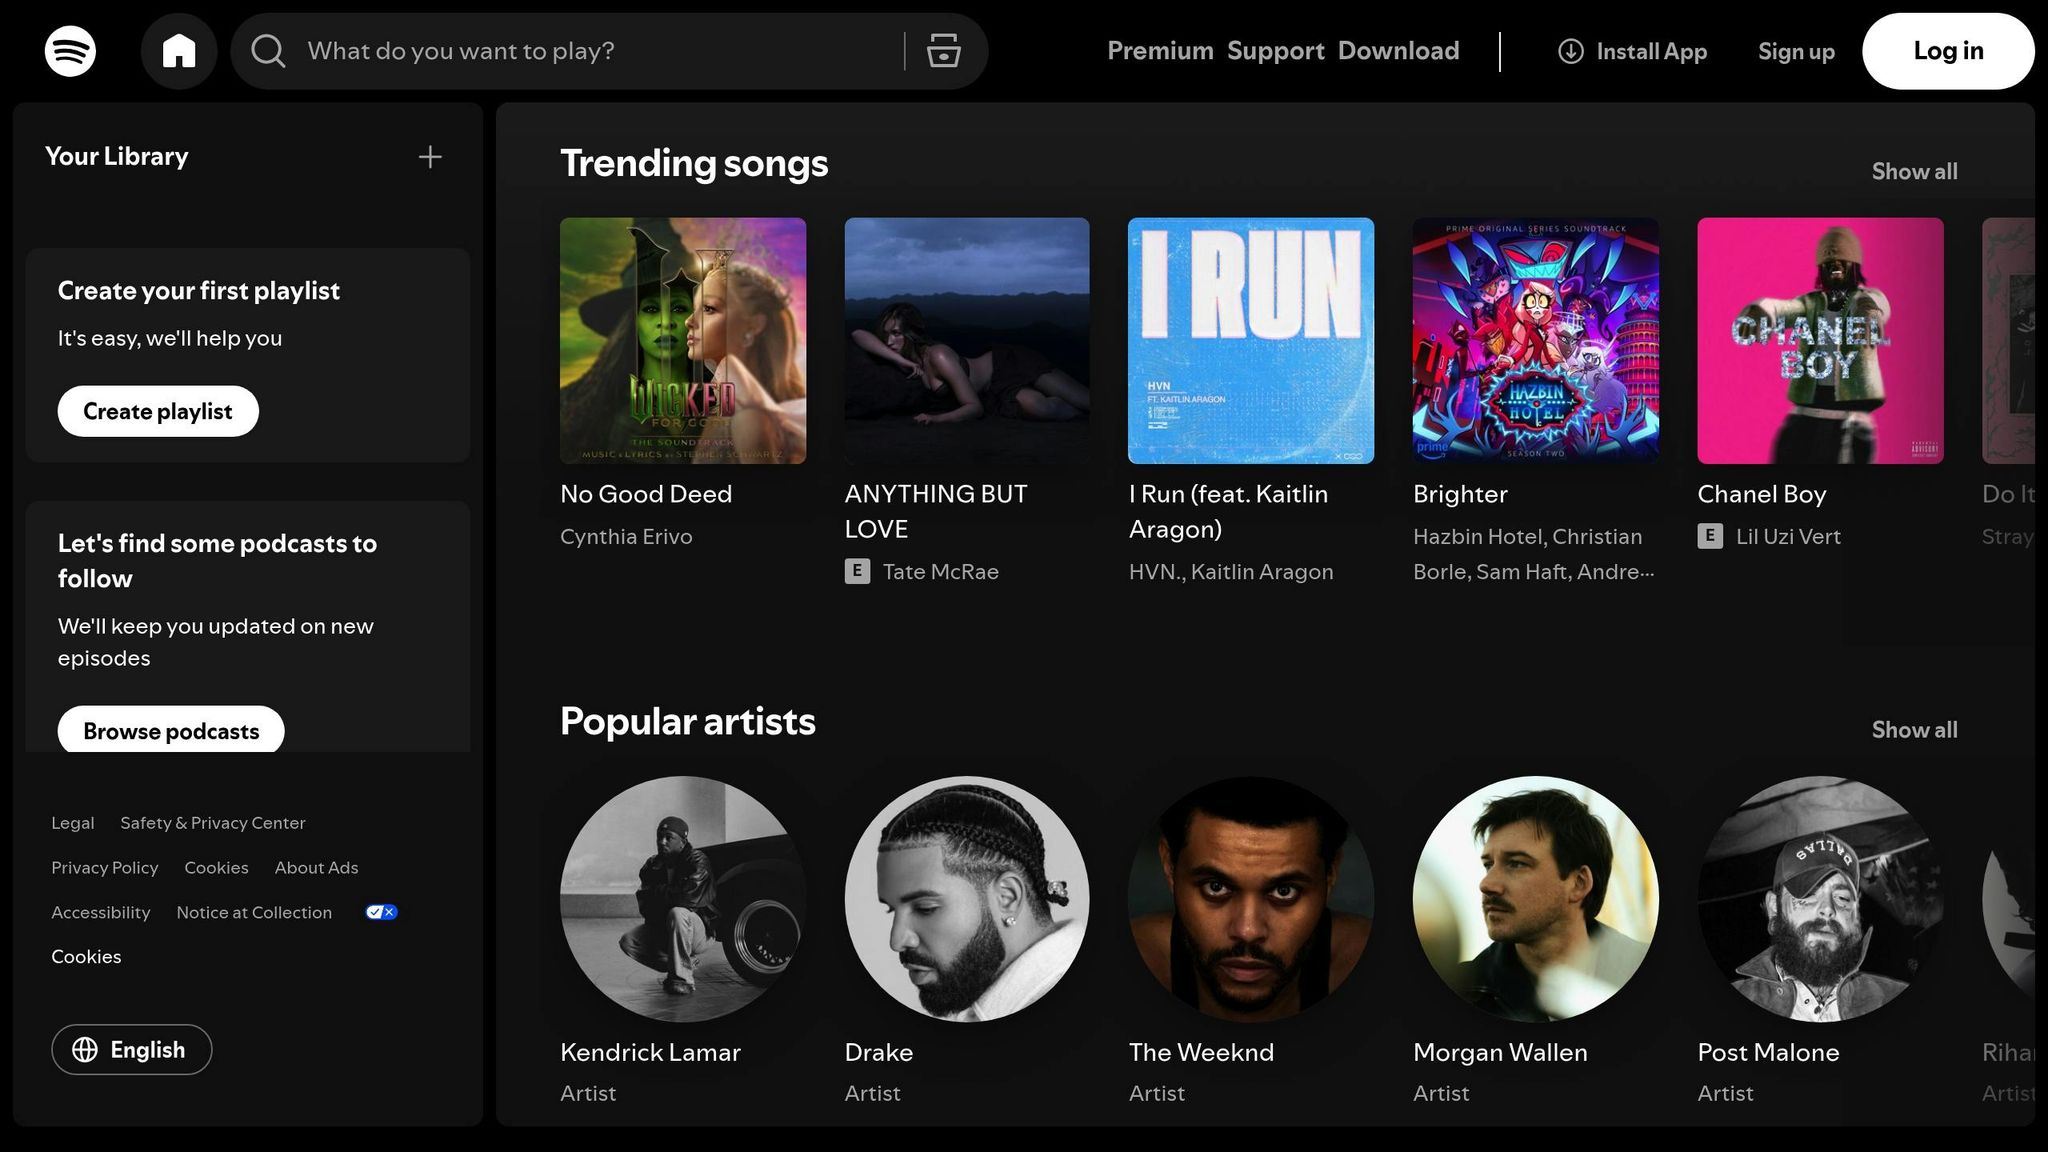Click the Spotify logo
Viewport: 2048px width, 1152px height.
pos(71,51)
